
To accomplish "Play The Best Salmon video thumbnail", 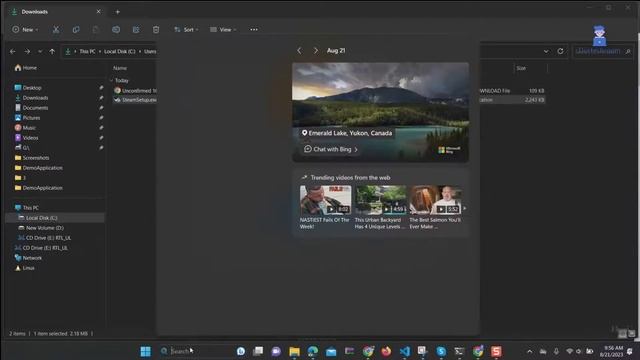I will point(435,200).
